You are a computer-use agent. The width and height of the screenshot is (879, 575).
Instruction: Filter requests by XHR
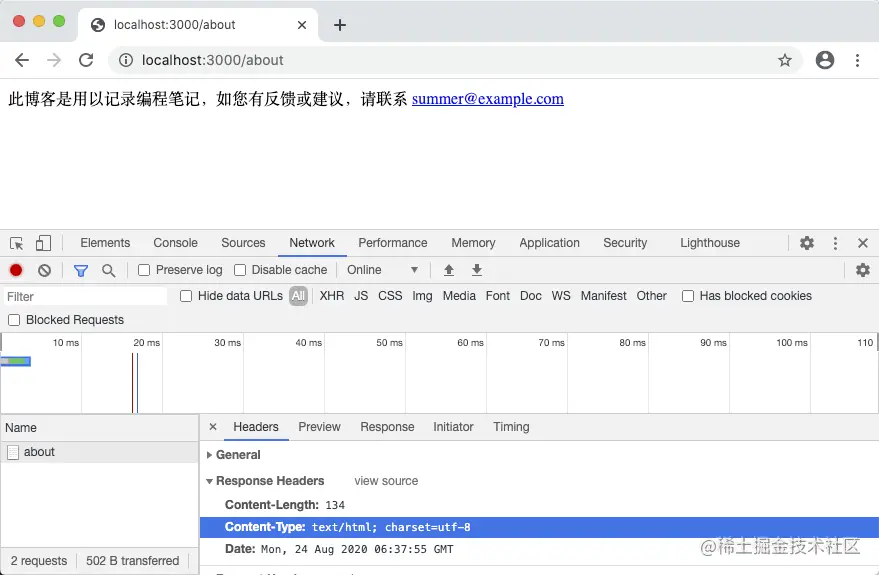tap(332, 296)
